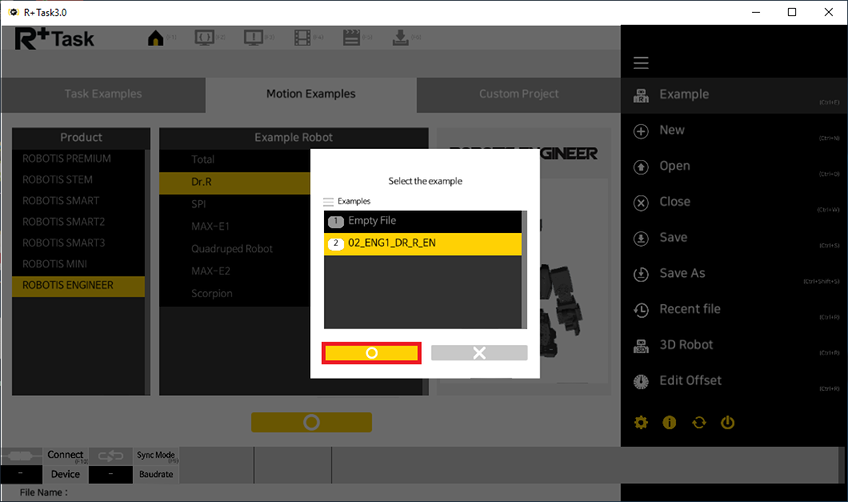
Task: Click the Save As circle icon
Action: pos(641,274)
